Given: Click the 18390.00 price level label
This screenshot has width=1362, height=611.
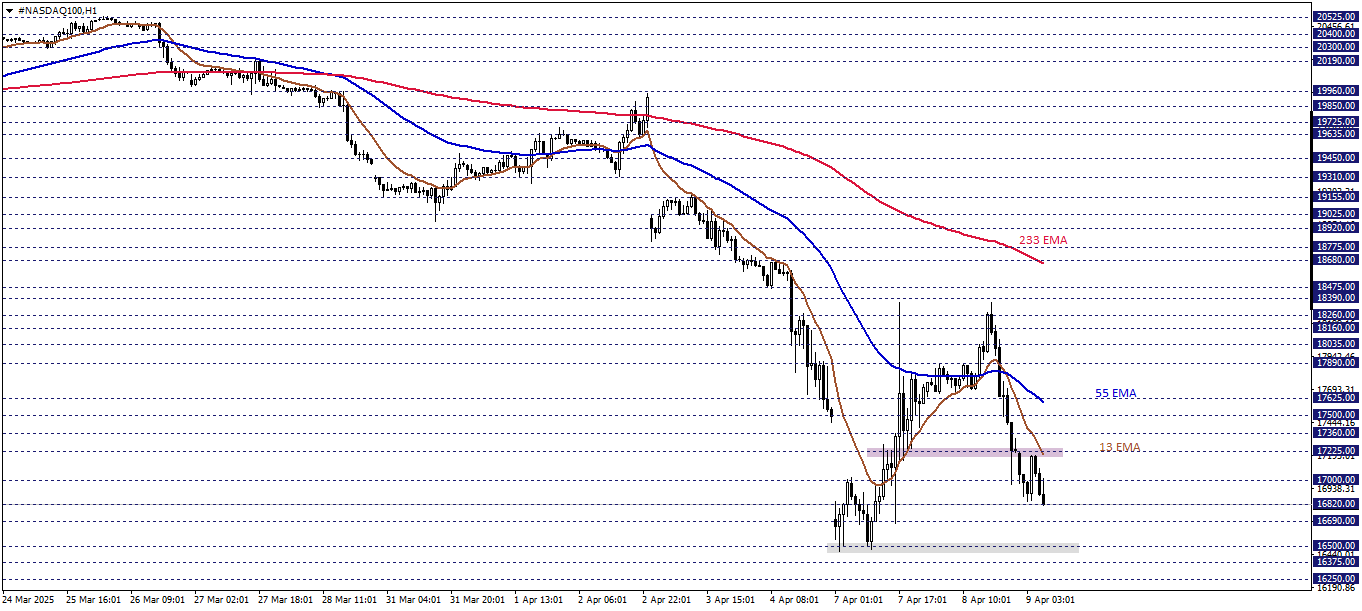Looking at the screenshot, I should click(x=1337, y=298).
